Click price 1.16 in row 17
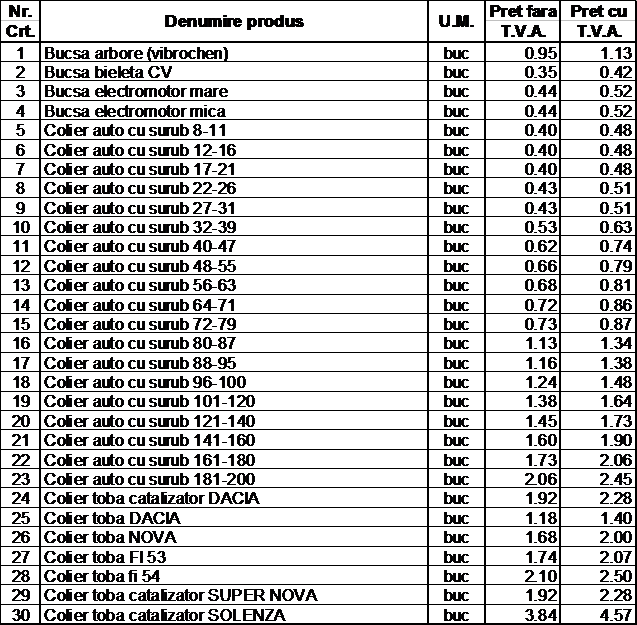 pyautogui.click(x=542, y=363)
